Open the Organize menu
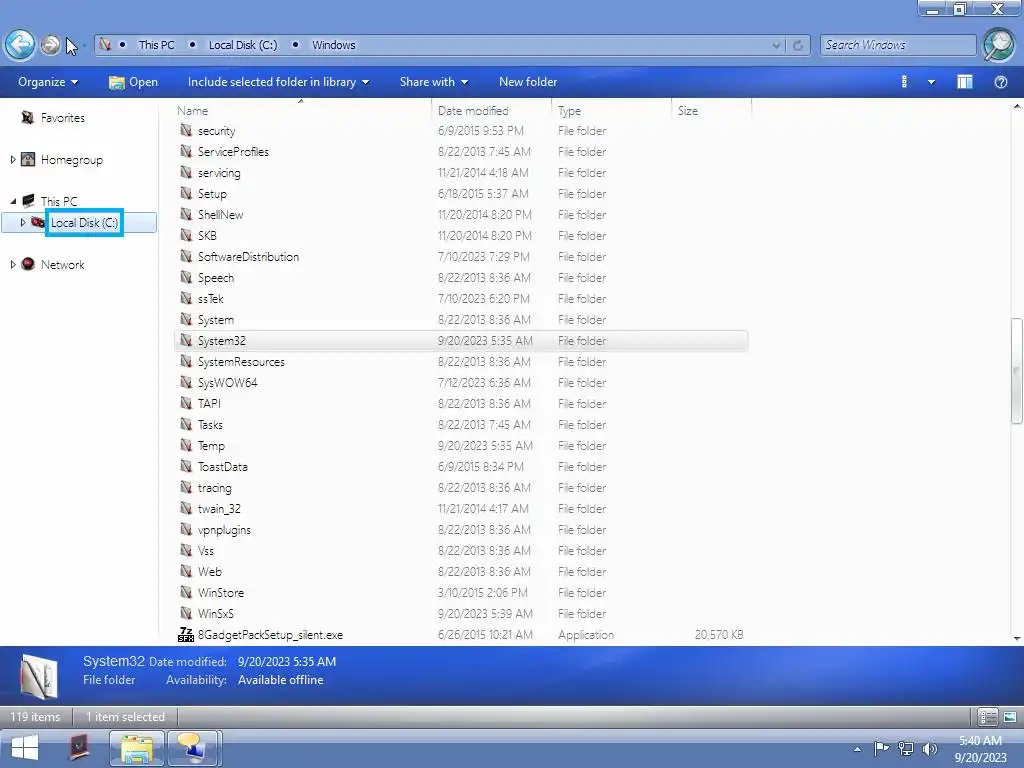The image size is (1024, 768). [x=48, y=82]
